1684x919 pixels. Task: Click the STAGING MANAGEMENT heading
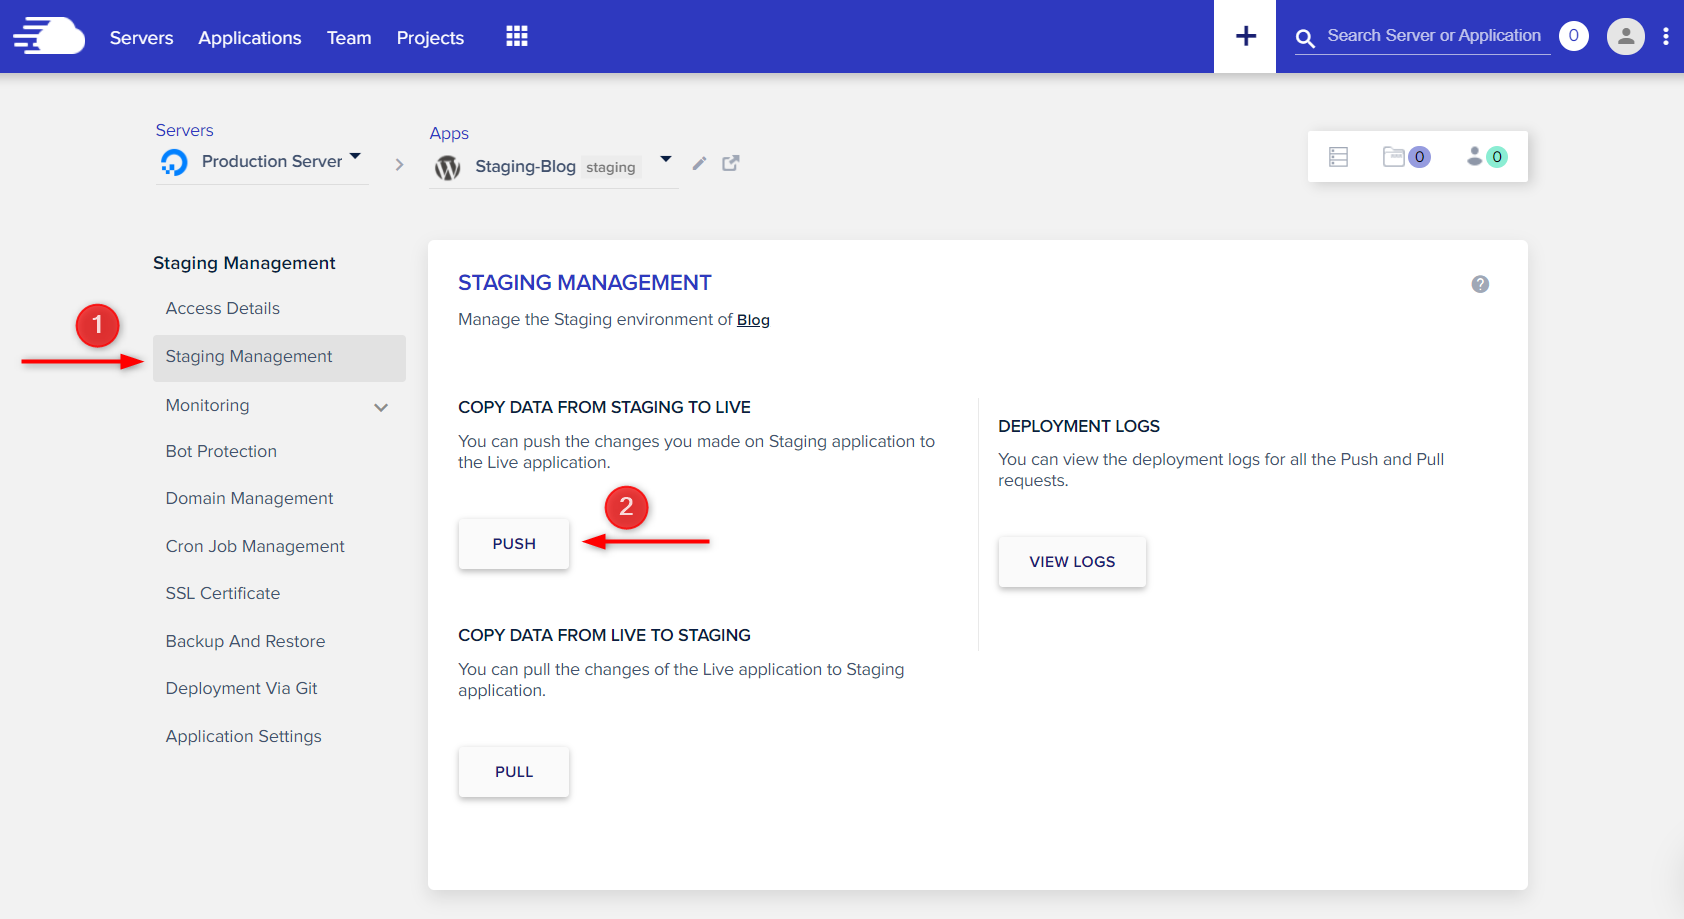585,283
